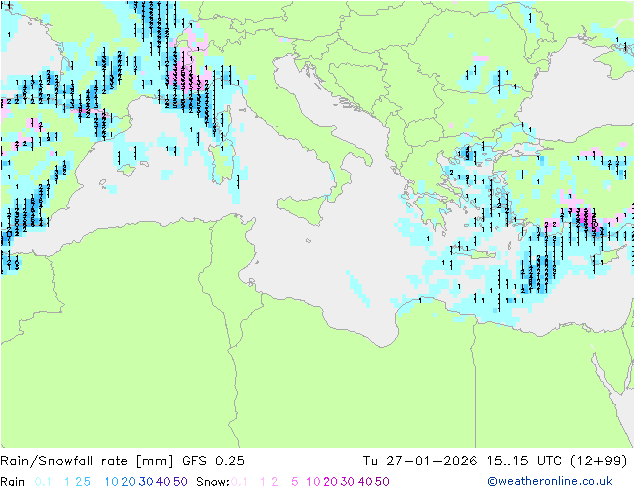
Task: Pick the rain legend value 40
Action: pos(163,482)
